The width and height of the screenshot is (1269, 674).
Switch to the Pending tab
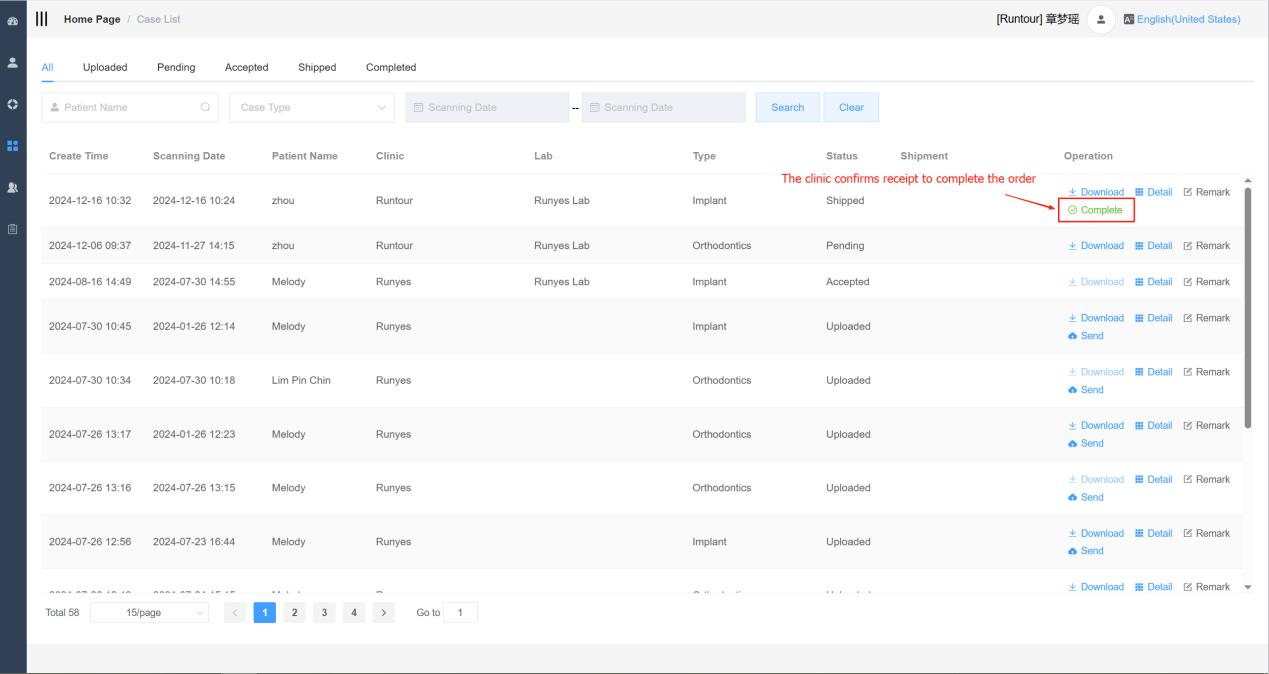click(176, 67)
